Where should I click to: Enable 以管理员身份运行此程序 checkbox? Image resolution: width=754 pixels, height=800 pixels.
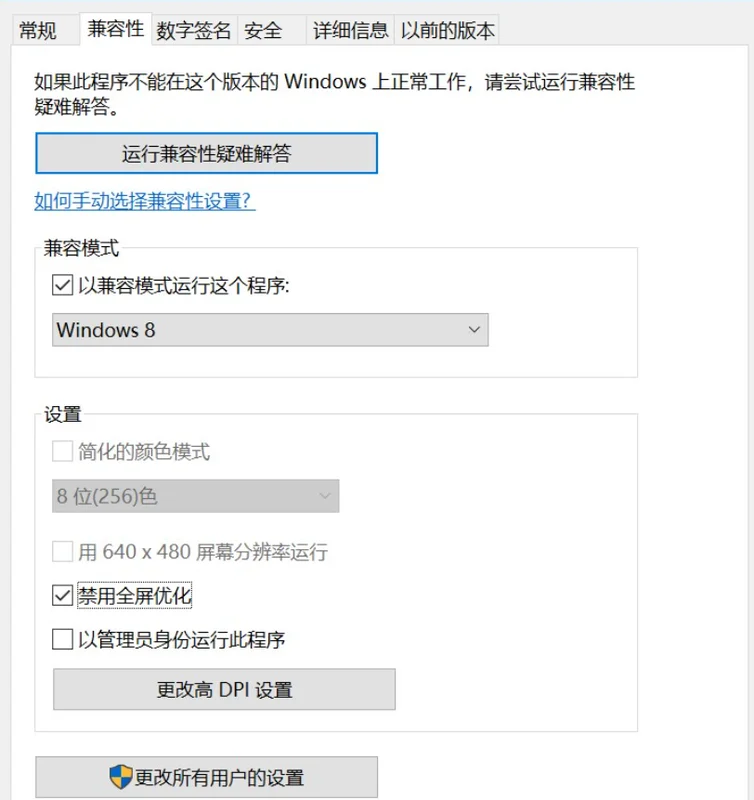click(62, 639)
